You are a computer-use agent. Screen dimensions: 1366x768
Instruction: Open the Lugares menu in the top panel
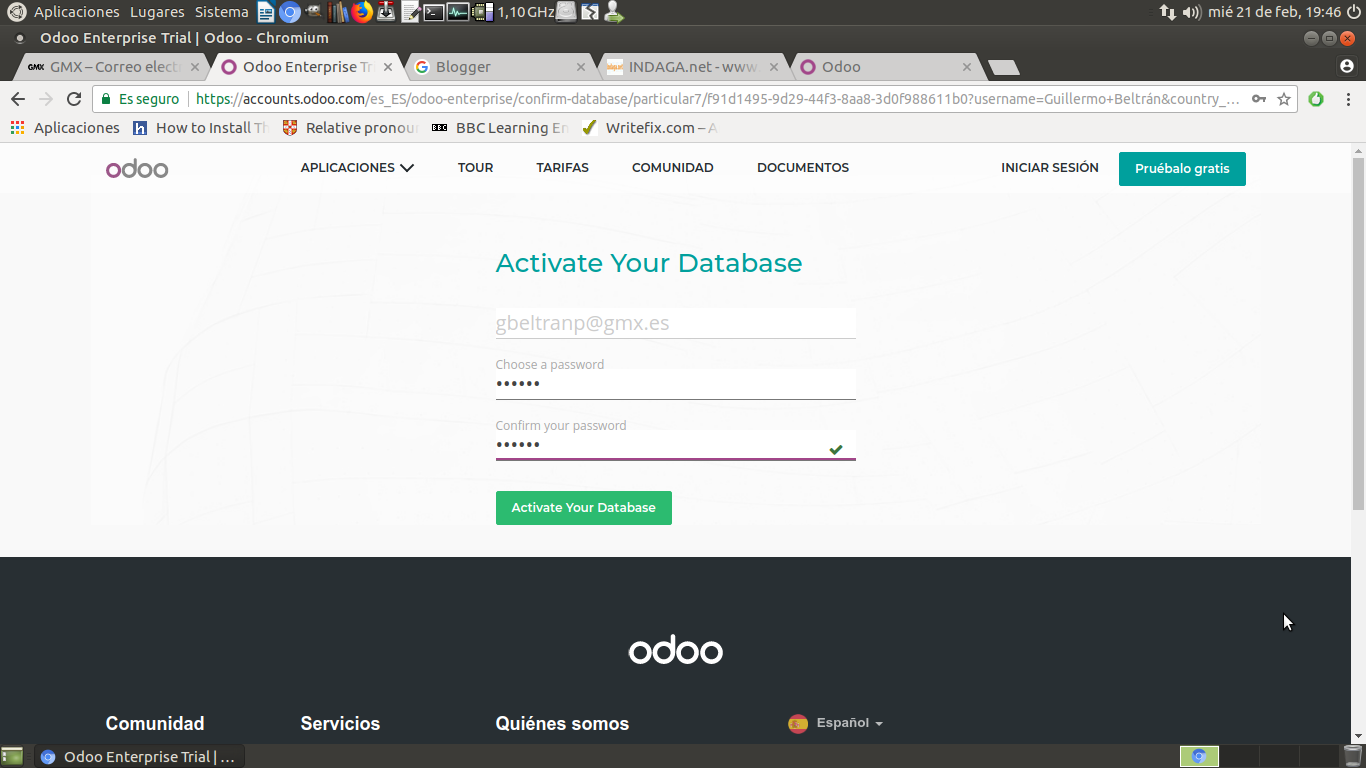point(157,12)
